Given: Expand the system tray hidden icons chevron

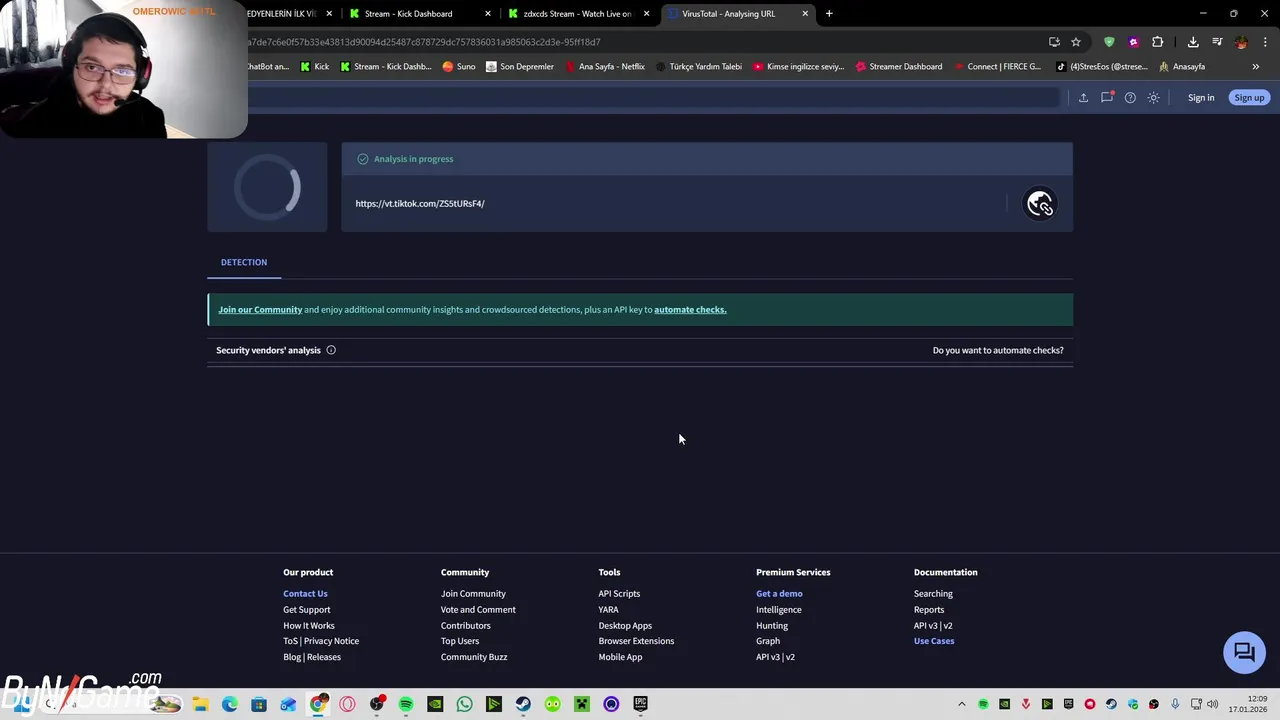Looking at the screenshot, I should [x=962, y=704].
